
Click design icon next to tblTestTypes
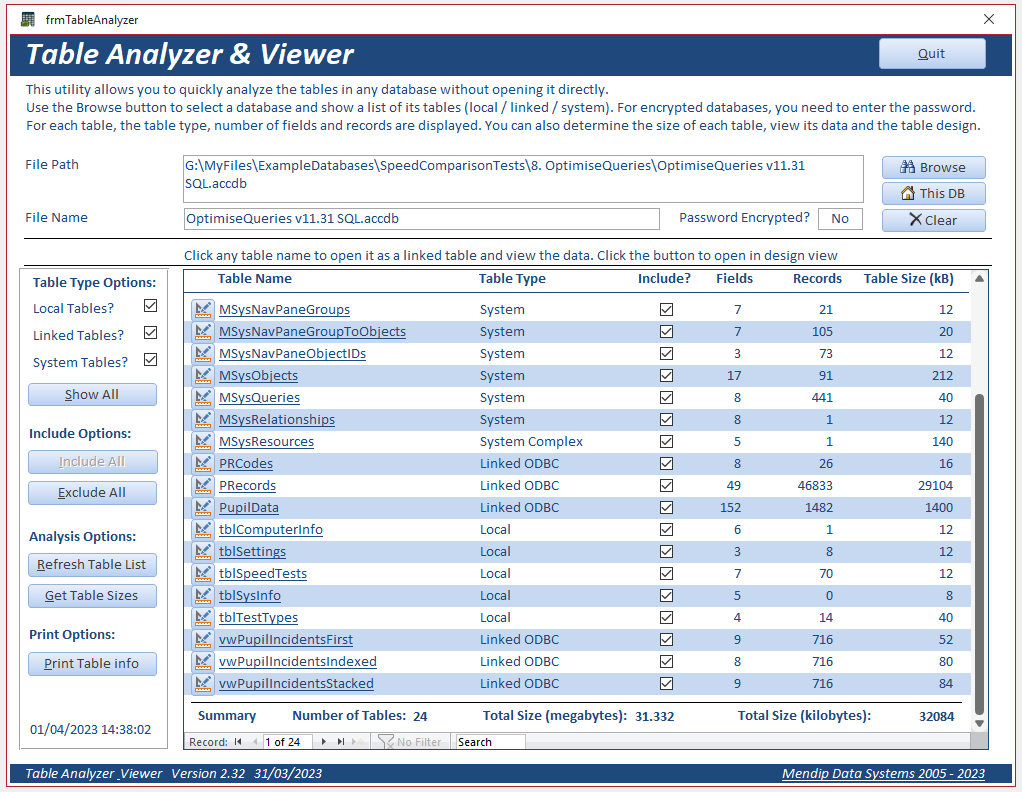click(203, 618)
